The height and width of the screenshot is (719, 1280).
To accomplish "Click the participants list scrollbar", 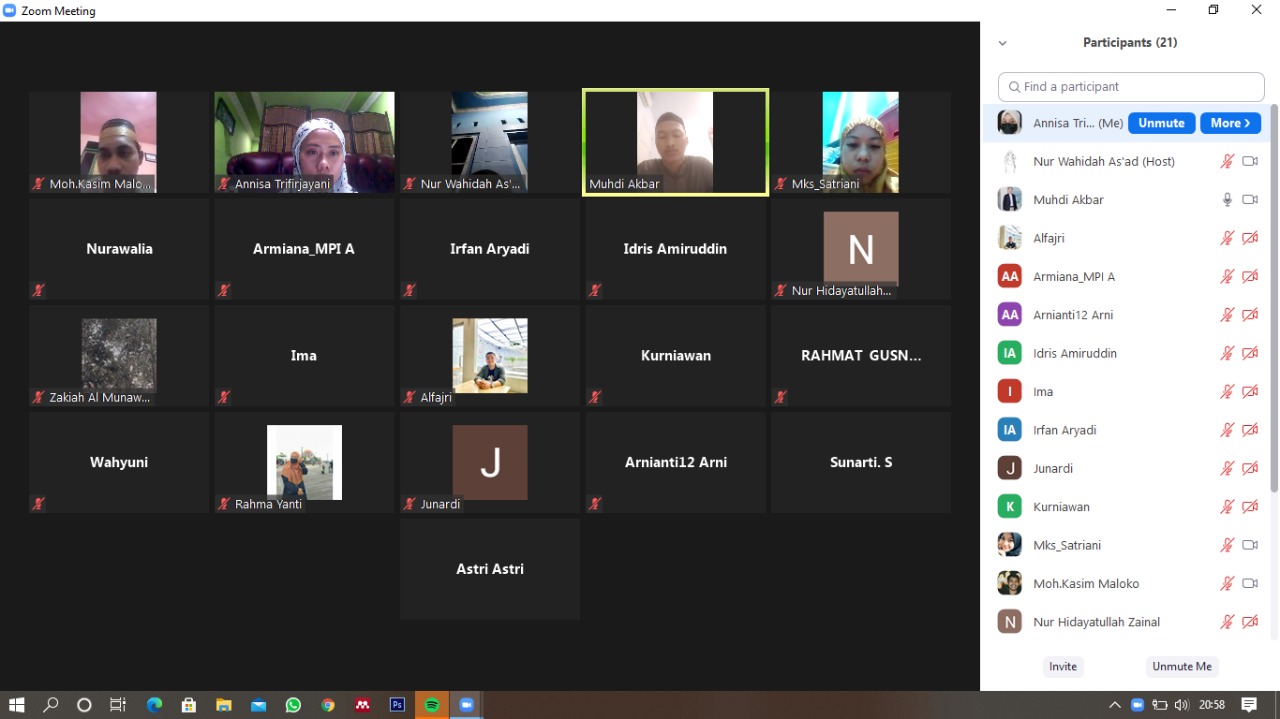I will tap(1273, 300).
